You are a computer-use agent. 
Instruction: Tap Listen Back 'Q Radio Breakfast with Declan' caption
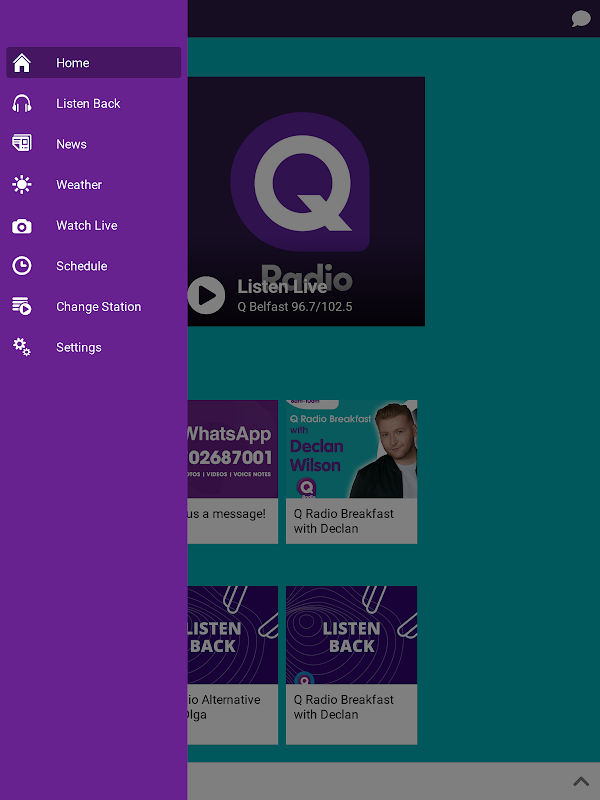343,707
